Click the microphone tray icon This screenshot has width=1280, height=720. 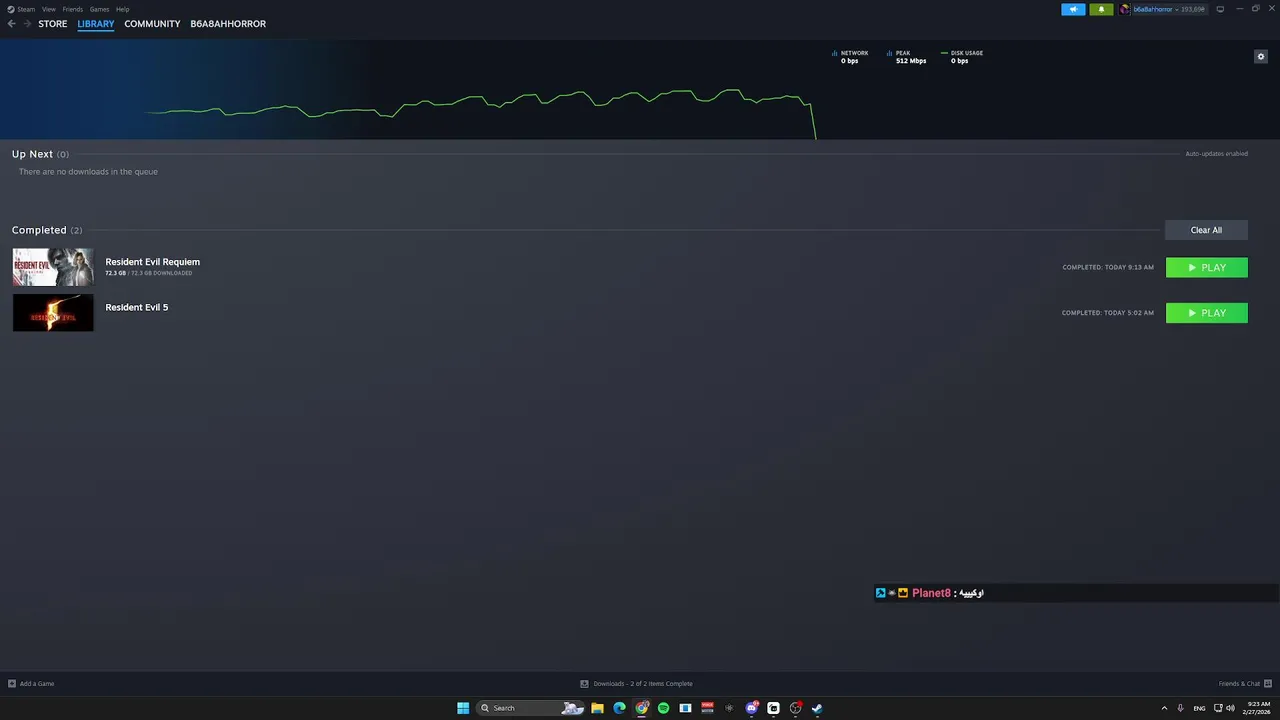1181,708
